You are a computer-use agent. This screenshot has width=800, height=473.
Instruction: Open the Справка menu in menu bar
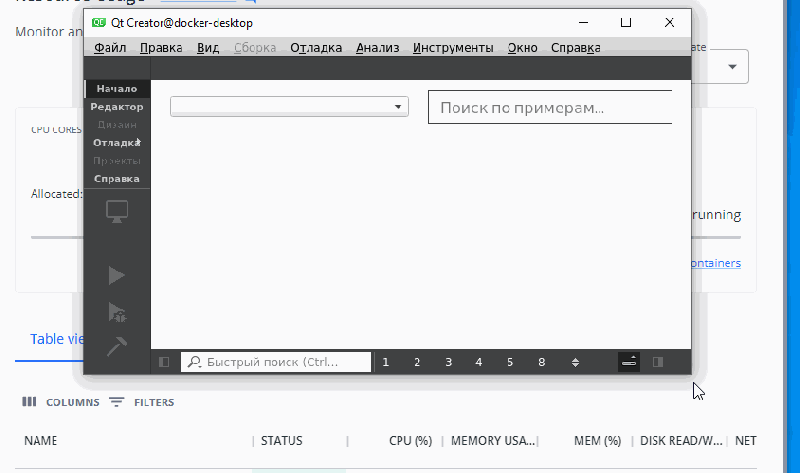point(576,48)
